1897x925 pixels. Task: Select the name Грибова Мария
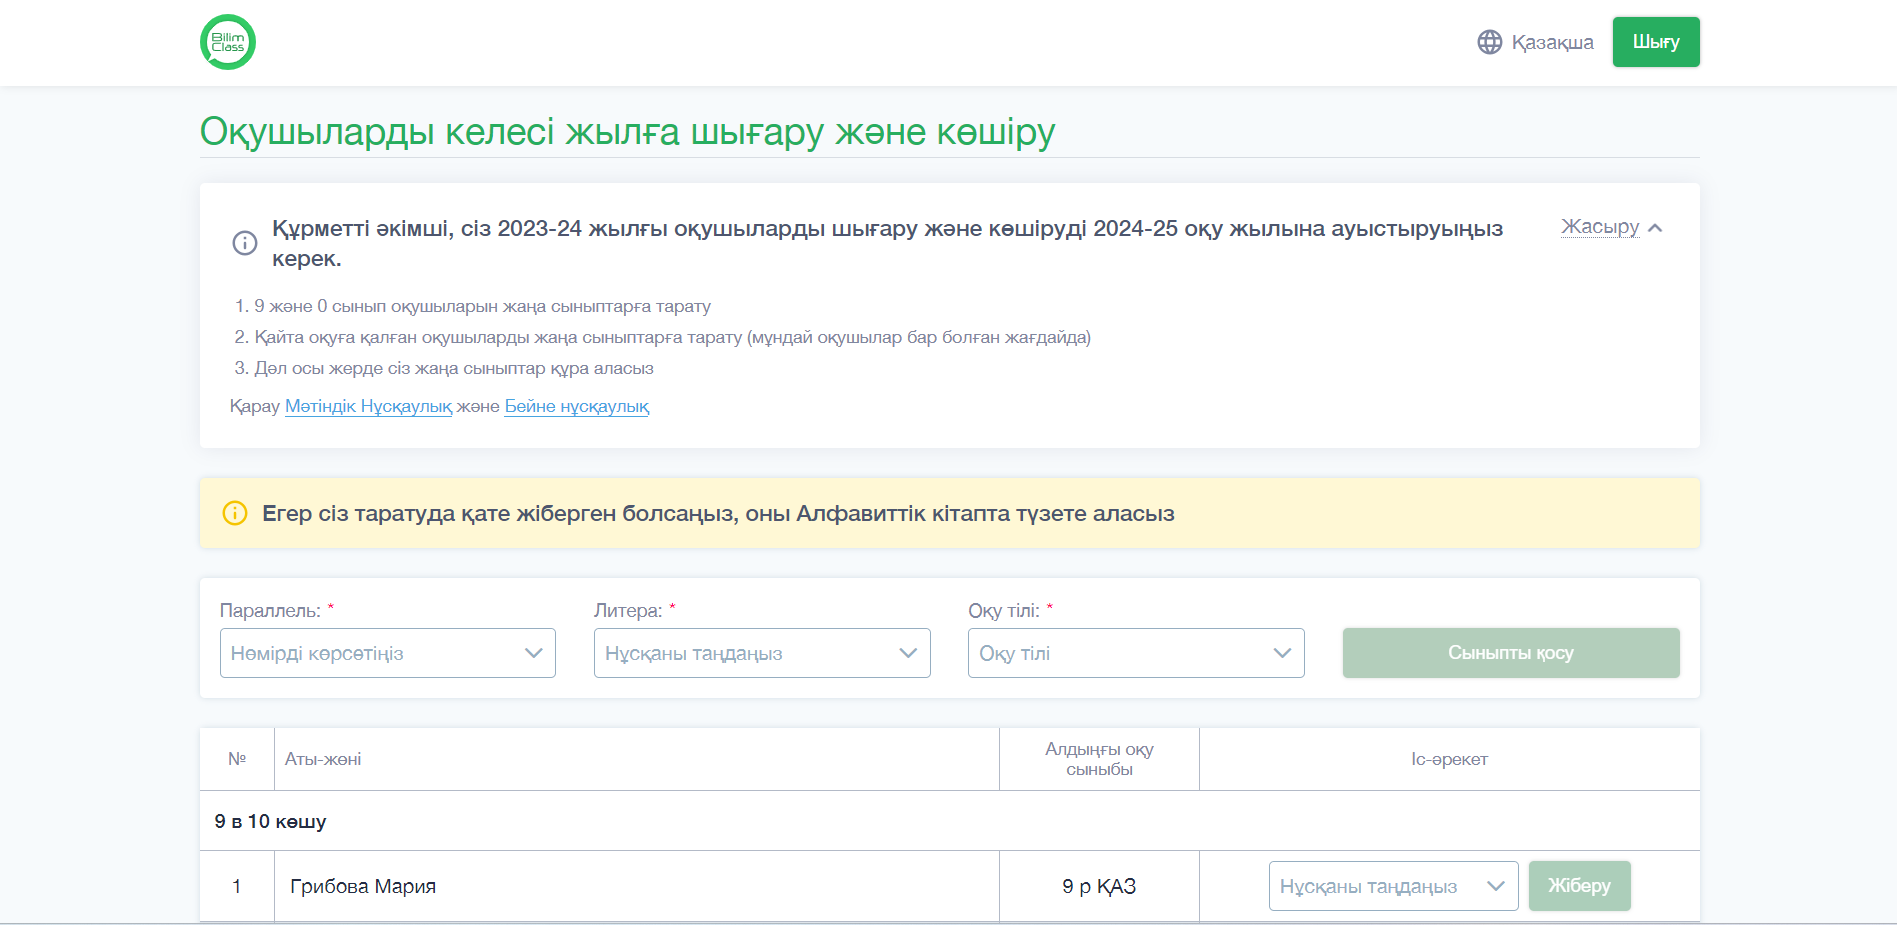click(x=363, y=886)
